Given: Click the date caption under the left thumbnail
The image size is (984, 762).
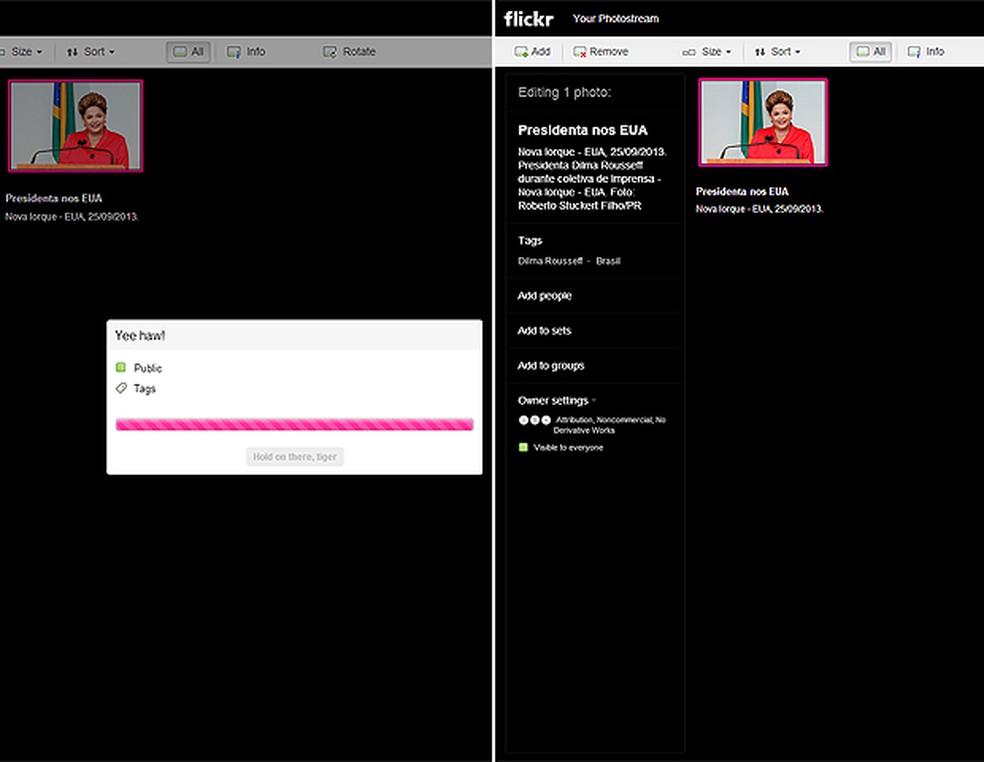Looking at the screenshot, I should pos(72,217).
